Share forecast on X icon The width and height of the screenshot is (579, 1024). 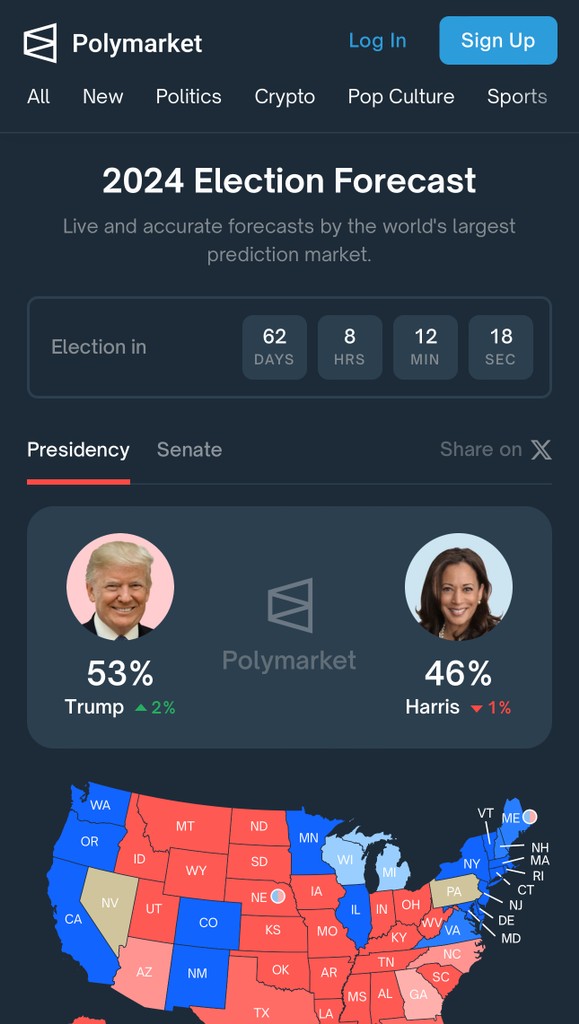coord(540,449)
